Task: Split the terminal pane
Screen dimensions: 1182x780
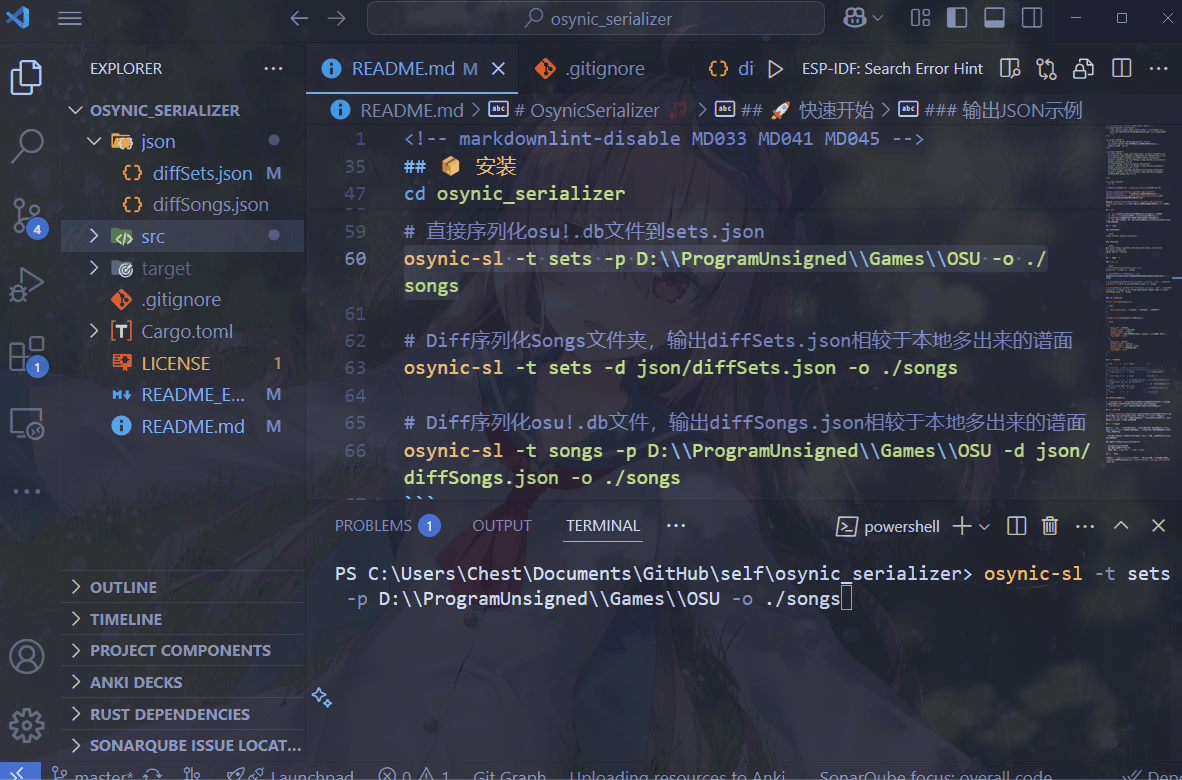Action: 1016,526
